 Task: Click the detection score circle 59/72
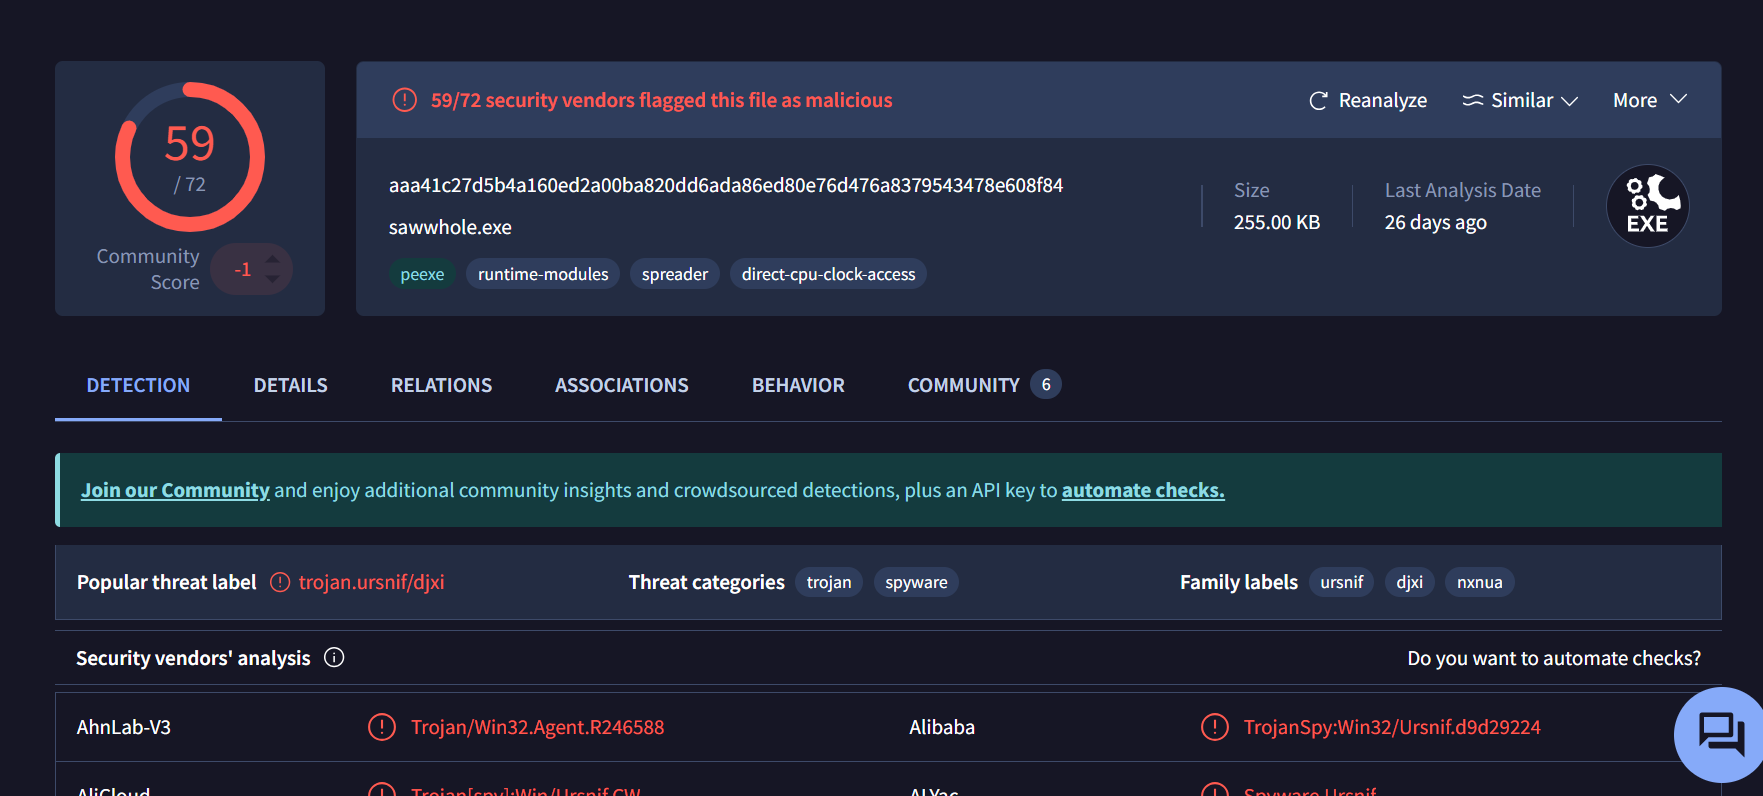(x=190, y=157)
